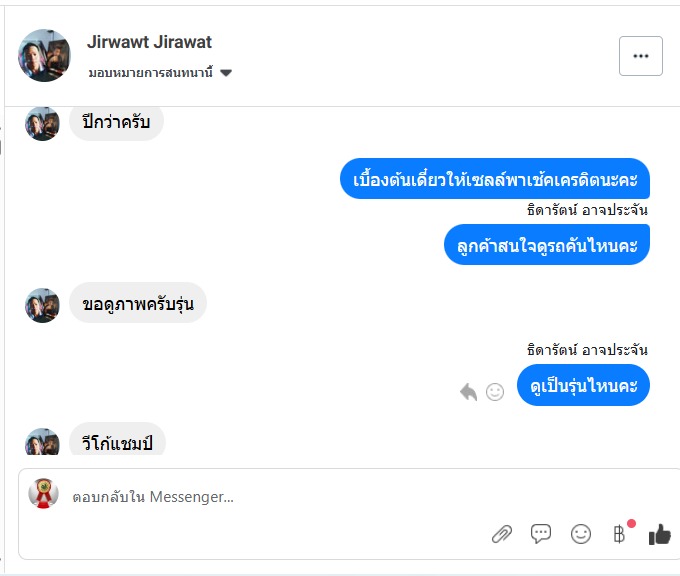Click the reply arrow beside last message
This screenshot has width=680, height=576.
(x=468, y=392)
